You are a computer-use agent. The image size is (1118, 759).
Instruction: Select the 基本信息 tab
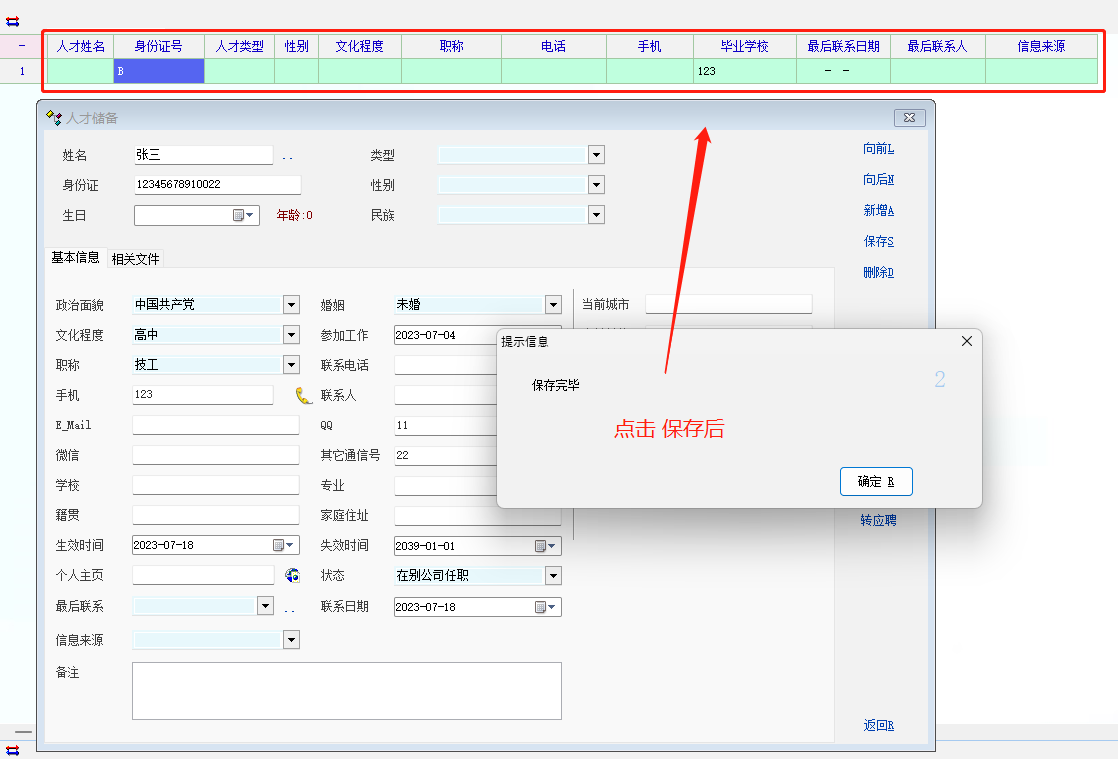tap(75, 257)
